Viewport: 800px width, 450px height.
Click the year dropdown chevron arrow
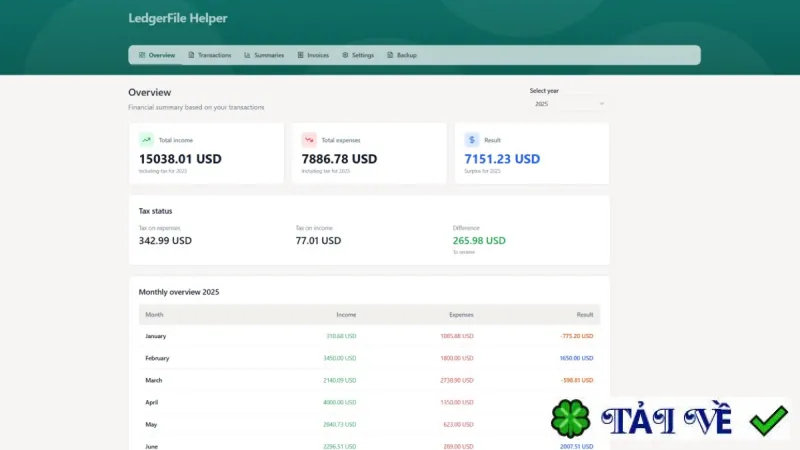(x=602, y=104)
